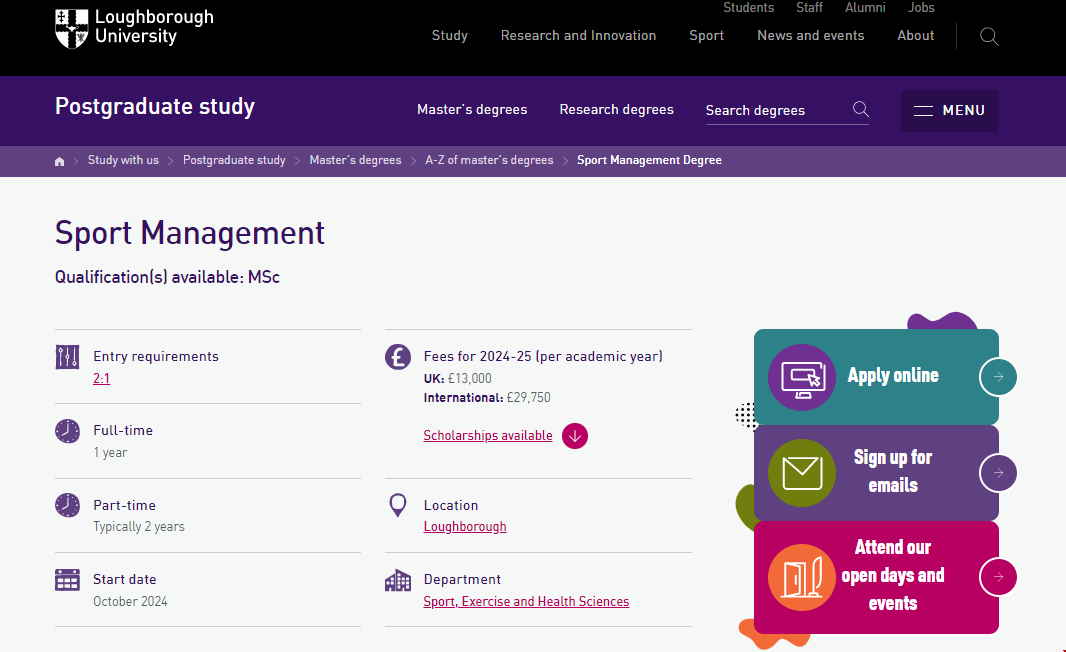Click the 2:1 entry requirements link

click(x=101, y=379)
